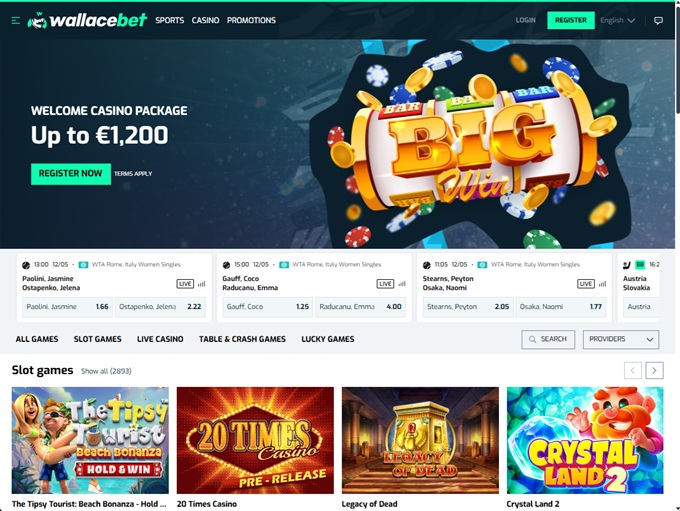The height and width of the screenshot is (511, 680).
Task: Open stats icon for Stearns vs Osaka
Action: point(602,284)
